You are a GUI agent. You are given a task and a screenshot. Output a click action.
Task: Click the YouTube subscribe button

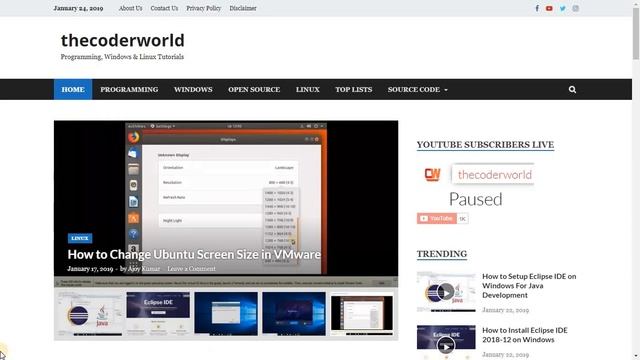click(436, 218)
